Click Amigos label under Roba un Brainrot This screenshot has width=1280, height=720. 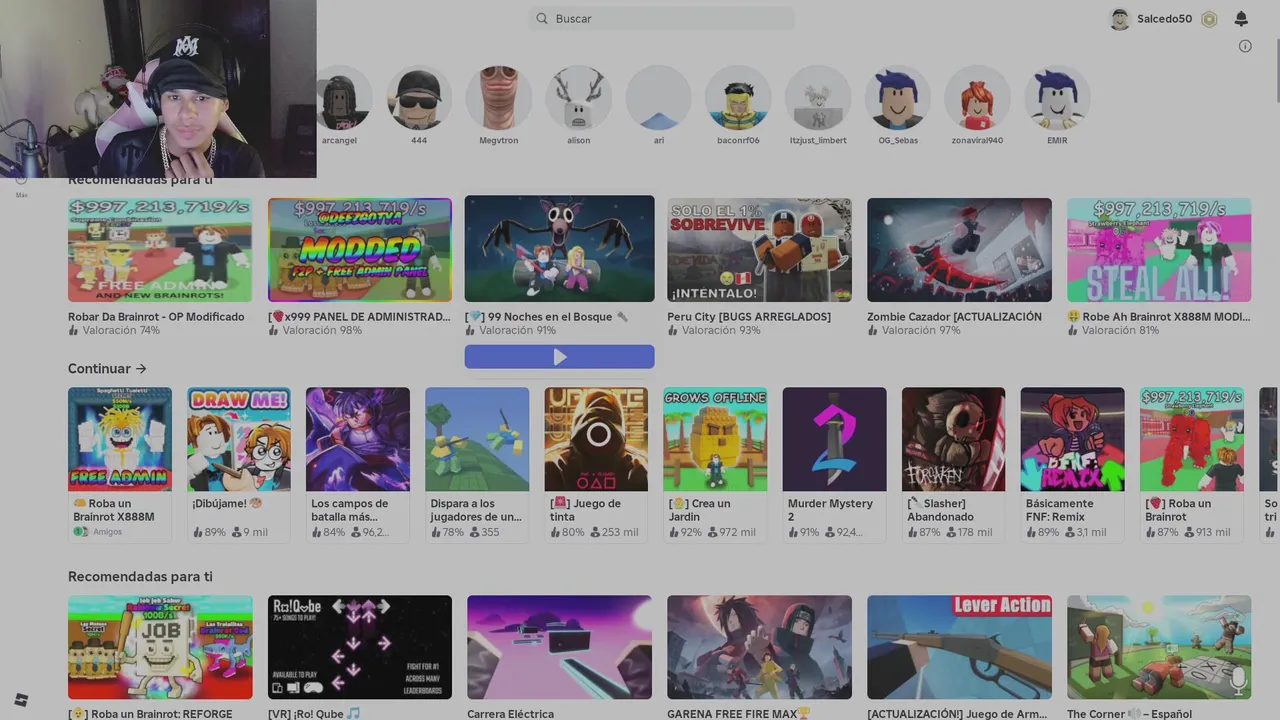coord(107,532)
